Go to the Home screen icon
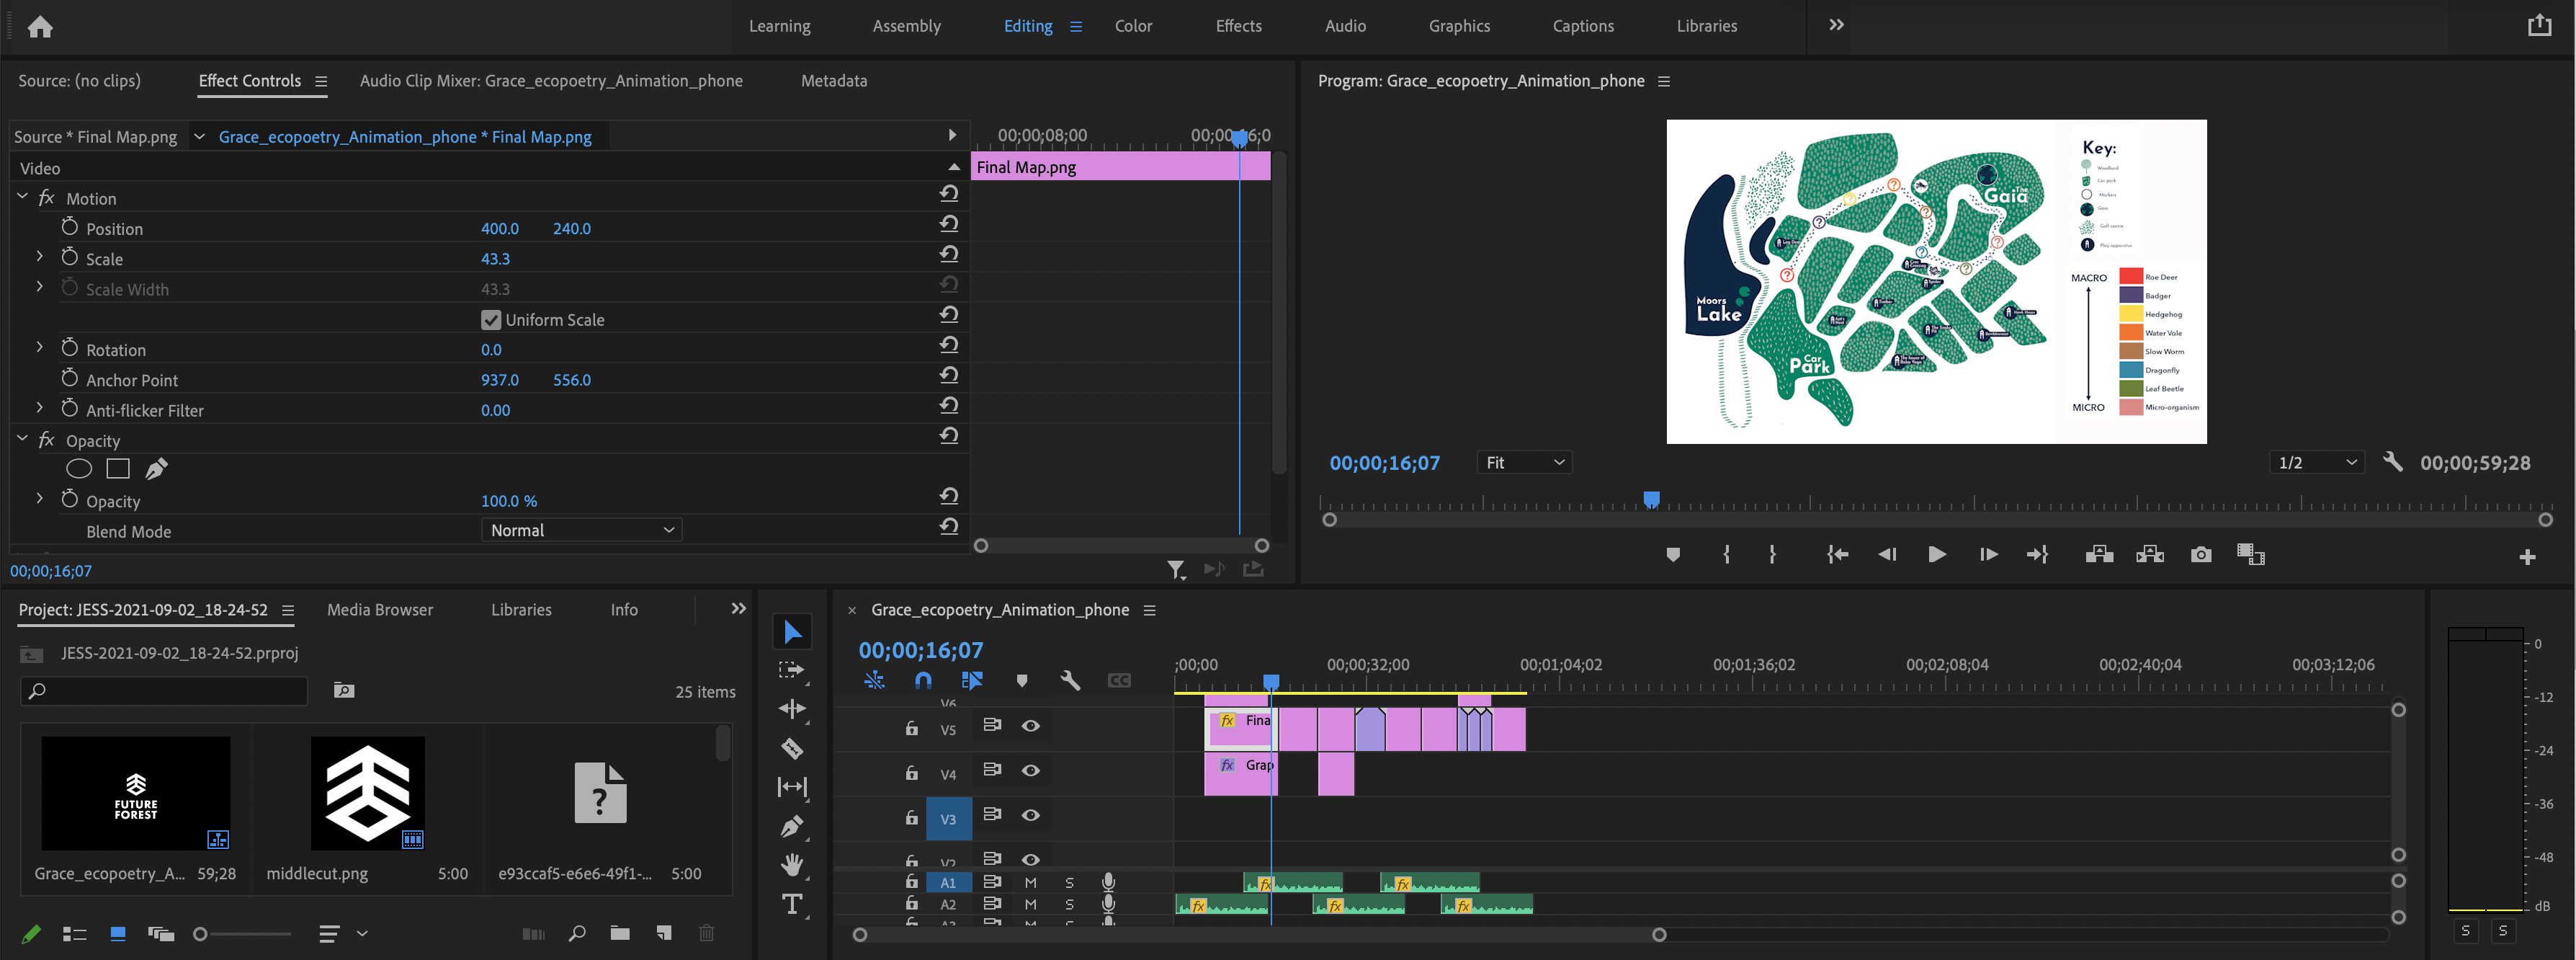Viewport: 2576px width, 960px height. pyautogui.click(x=40, y=27)
